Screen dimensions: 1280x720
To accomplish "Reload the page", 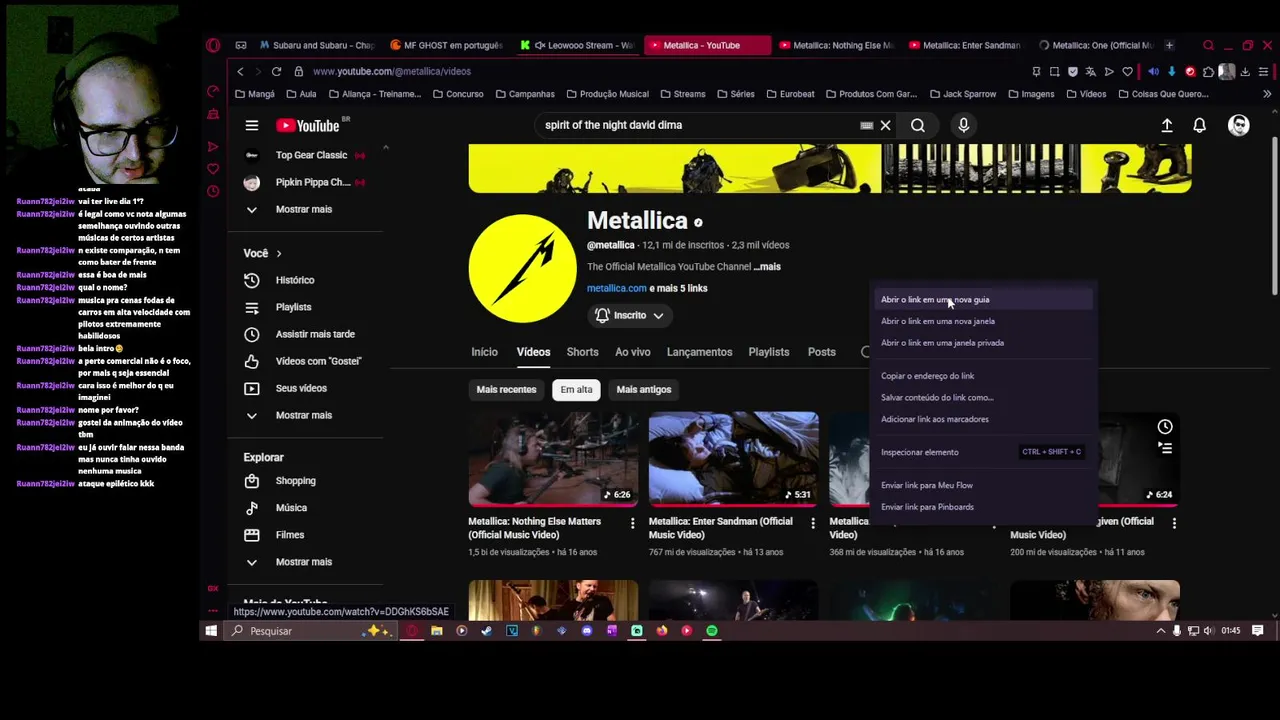I will [276, 71].
